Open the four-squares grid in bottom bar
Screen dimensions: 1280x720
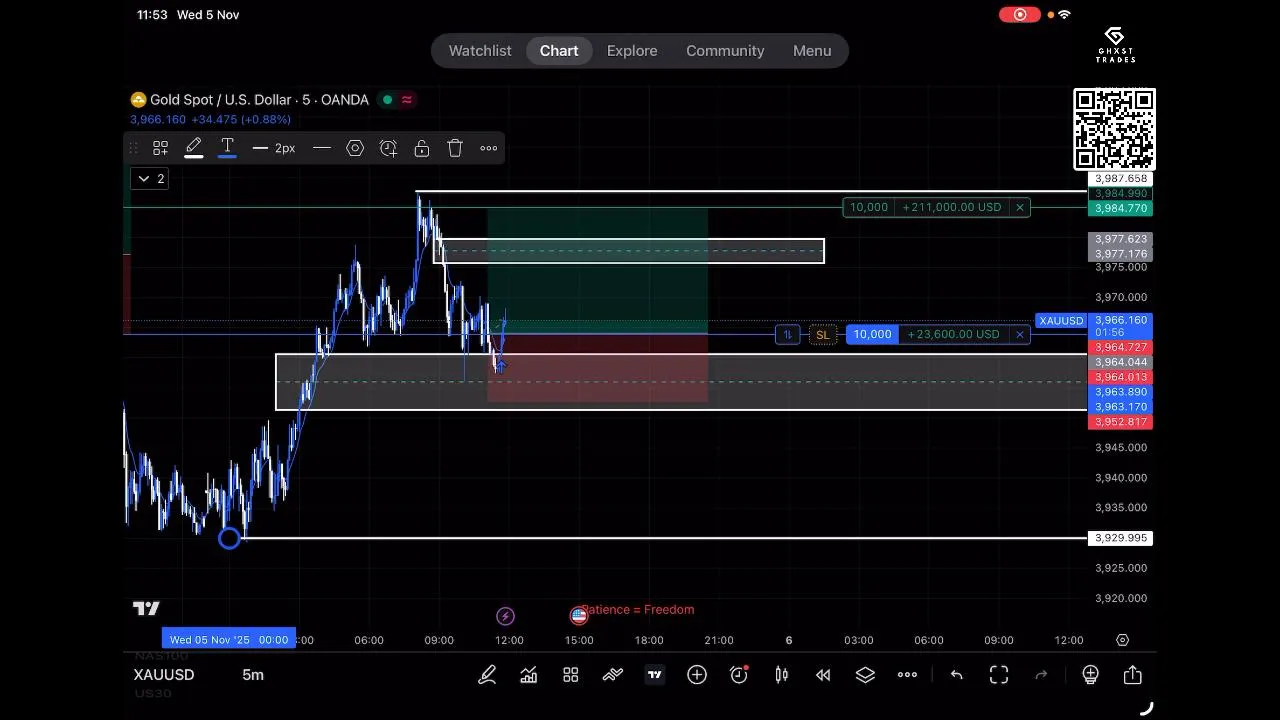pyautogui.click(x=571, y=675)
